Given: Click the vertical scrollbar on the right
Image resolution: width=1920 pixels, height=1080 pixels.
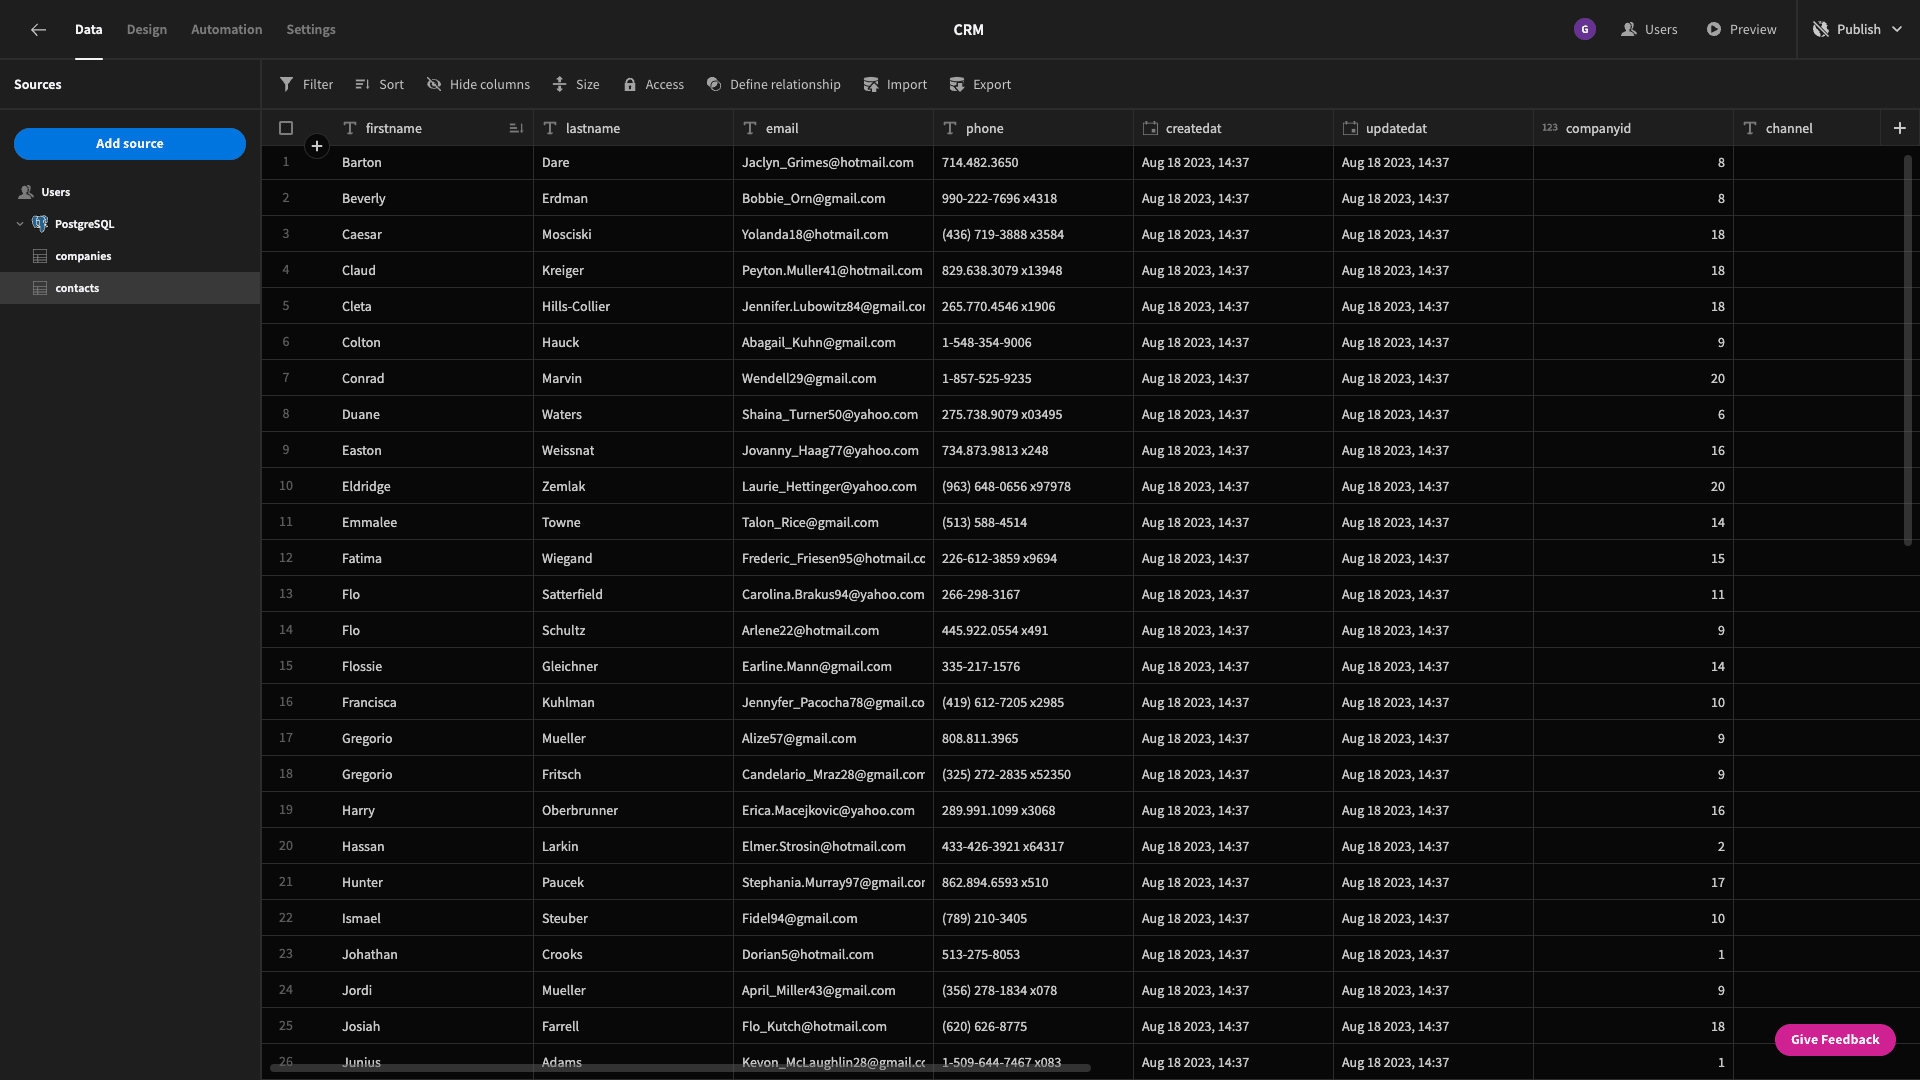Looking at the screenshot, I should coord(1908,350).
